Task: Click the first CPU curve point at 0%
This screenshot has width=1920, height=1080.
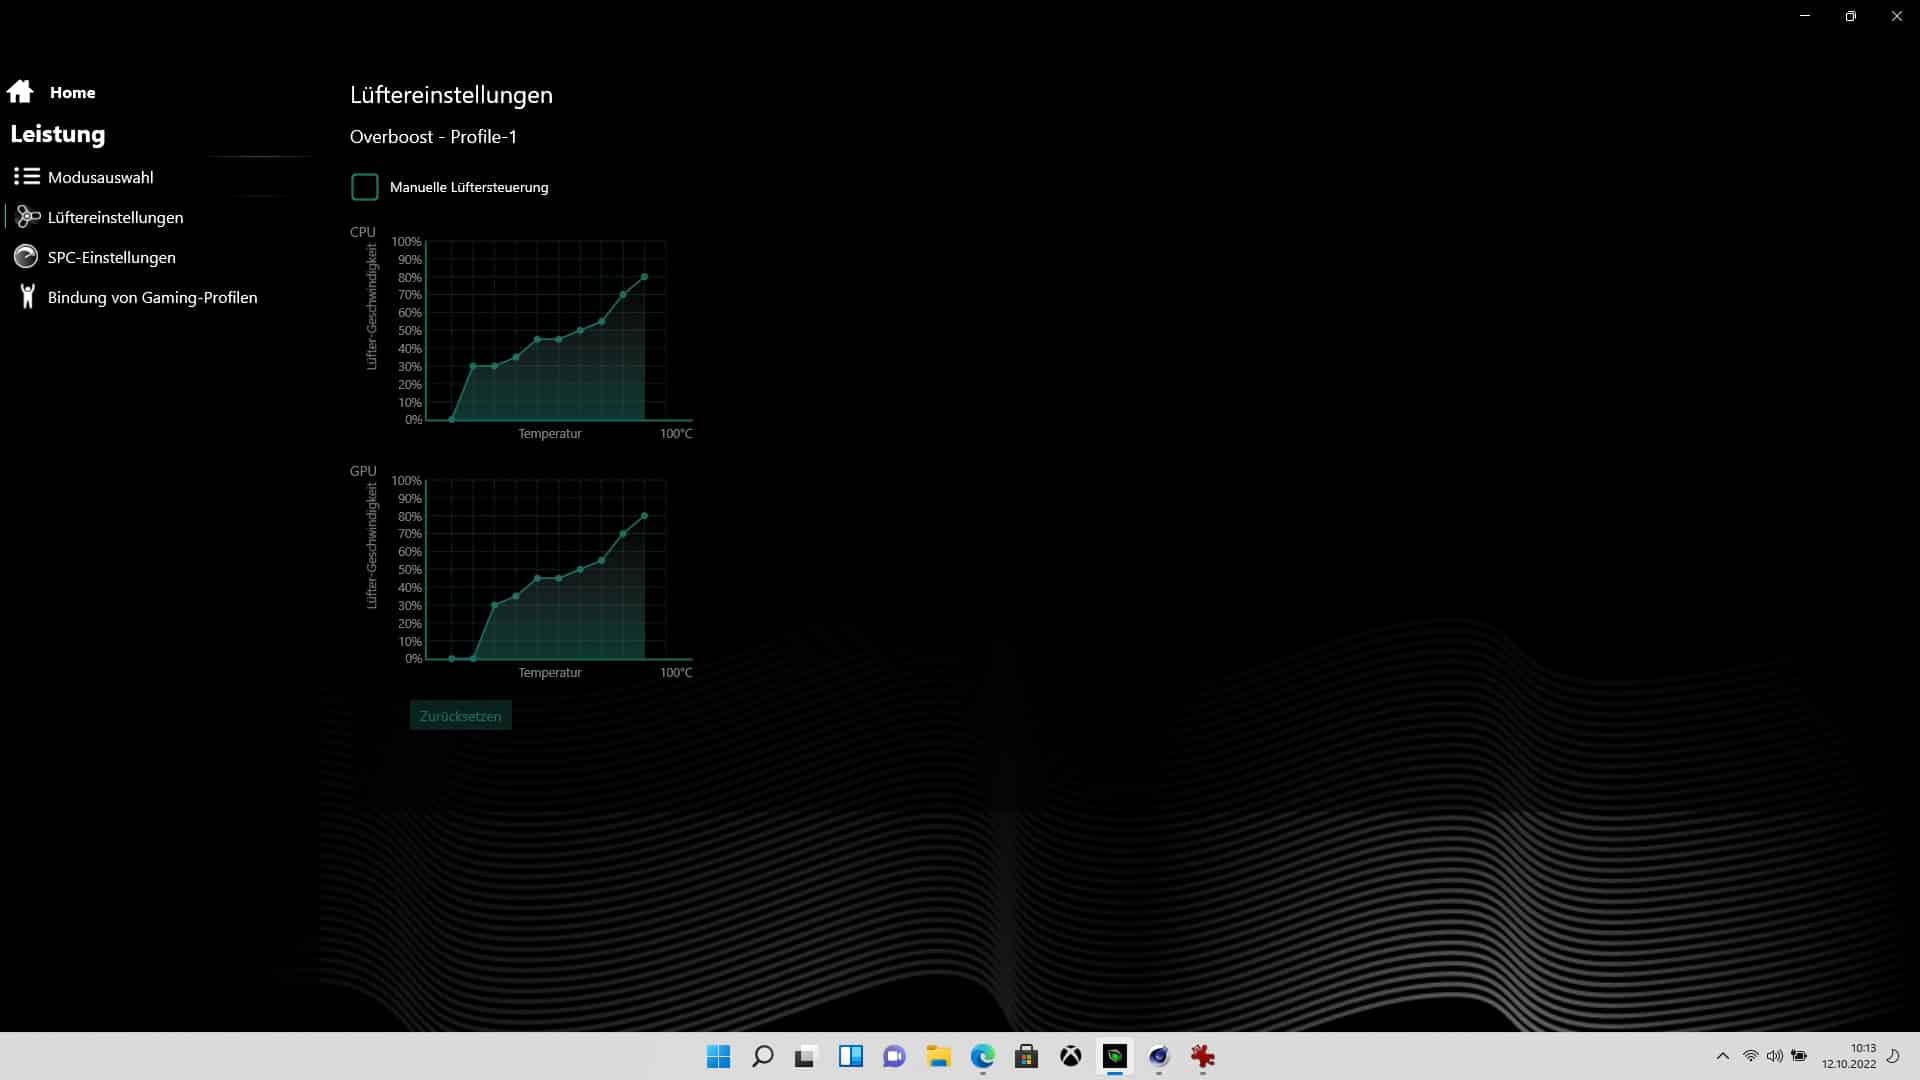Action: tap(452, 420)
